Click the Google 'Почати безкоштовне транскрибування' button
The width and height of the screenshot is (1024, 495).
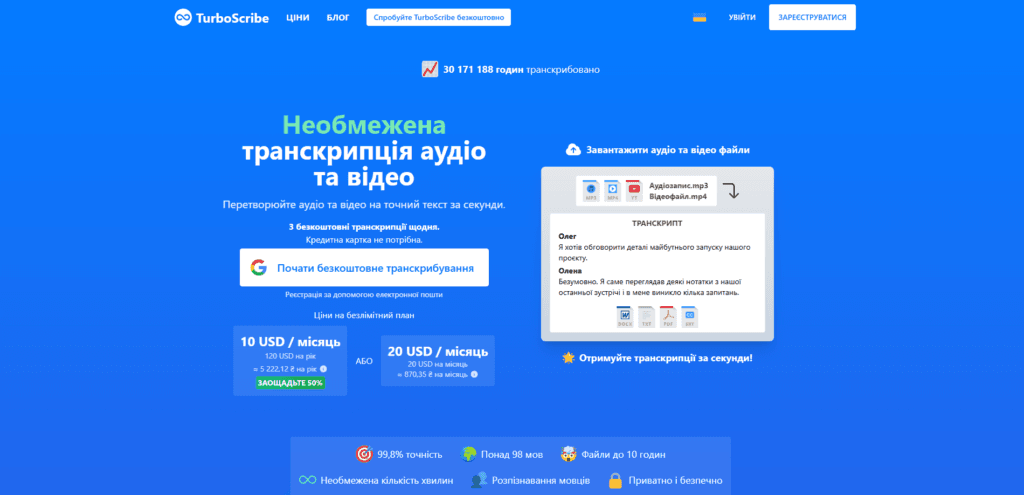(x=364, y=267)
